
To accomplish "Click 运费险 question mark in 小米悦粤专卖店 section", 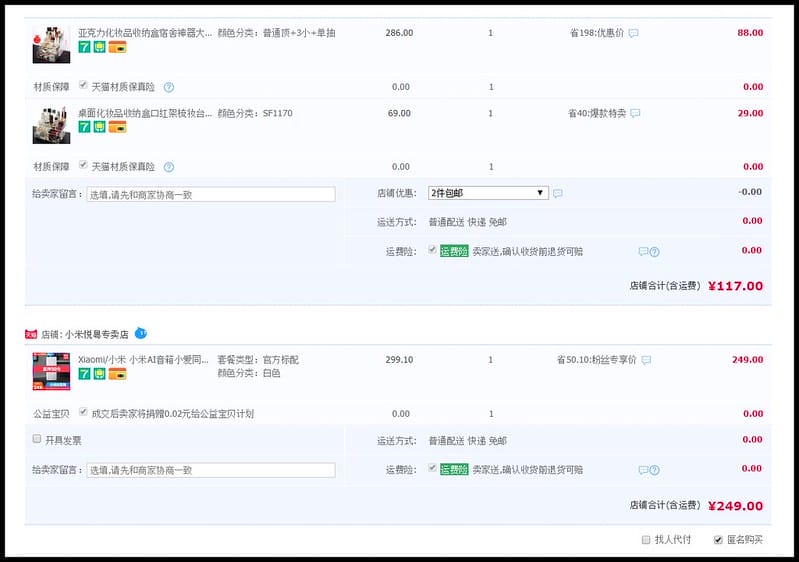I will 655,470.
